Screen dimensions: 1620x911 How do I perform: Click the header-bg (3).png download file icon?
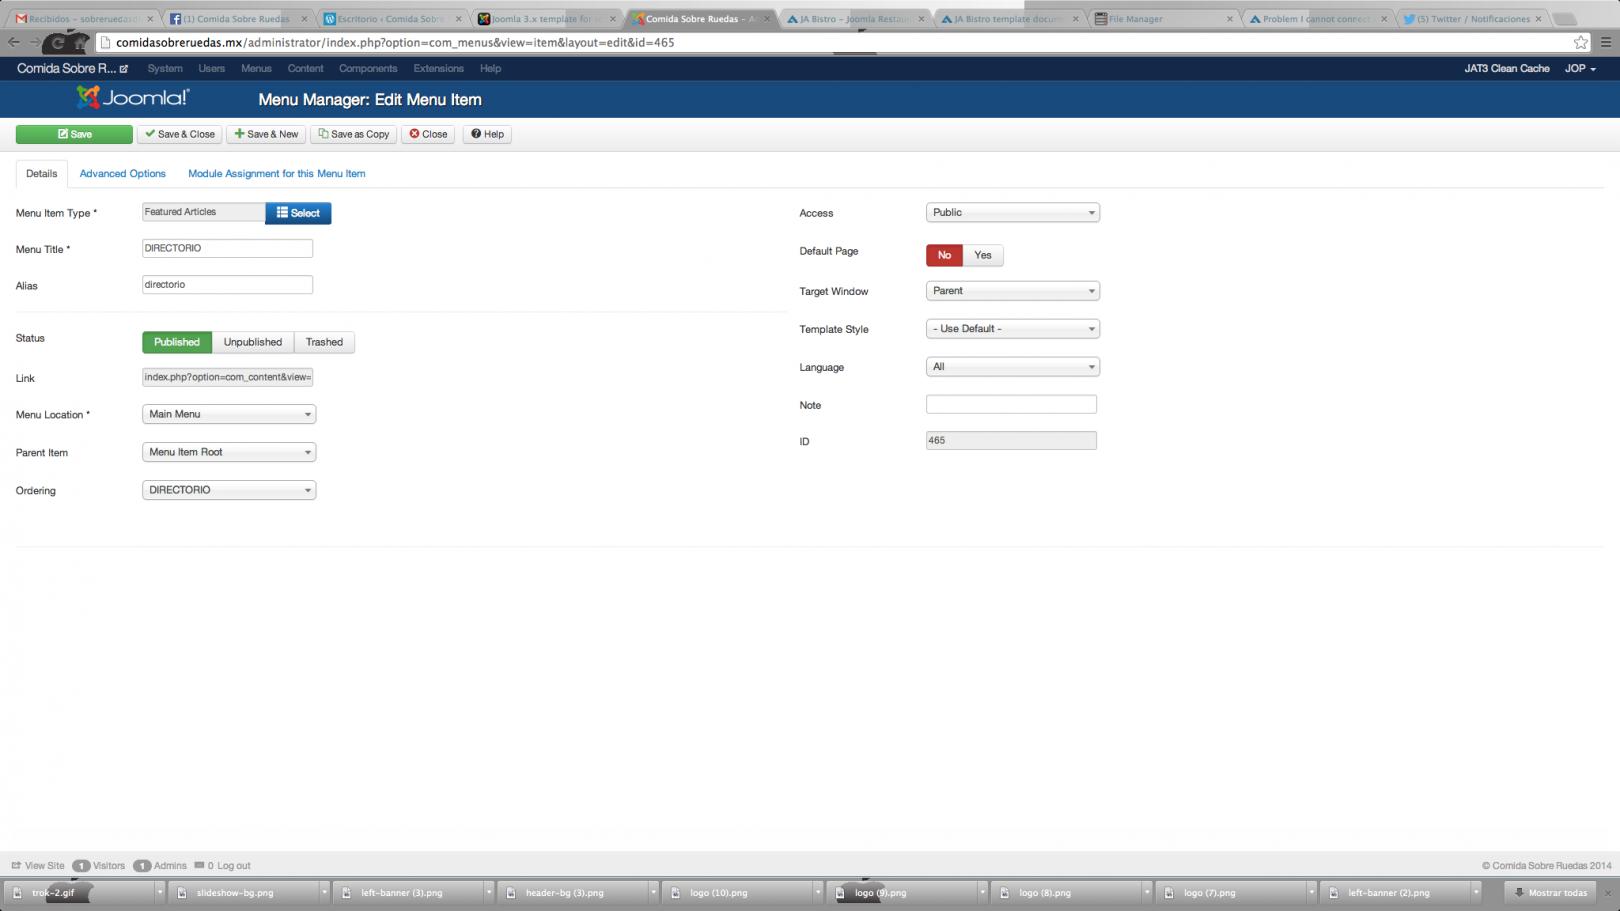[x=511, y=893]
